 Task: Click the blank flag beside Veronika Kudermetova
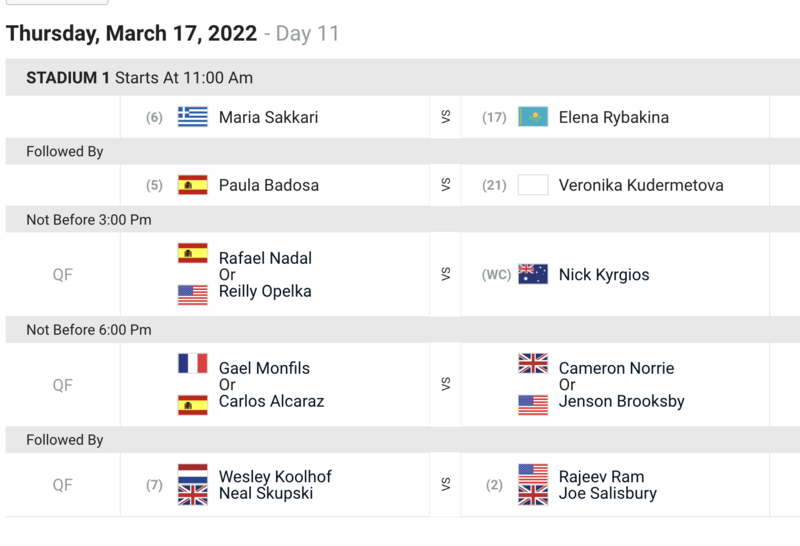533,185
